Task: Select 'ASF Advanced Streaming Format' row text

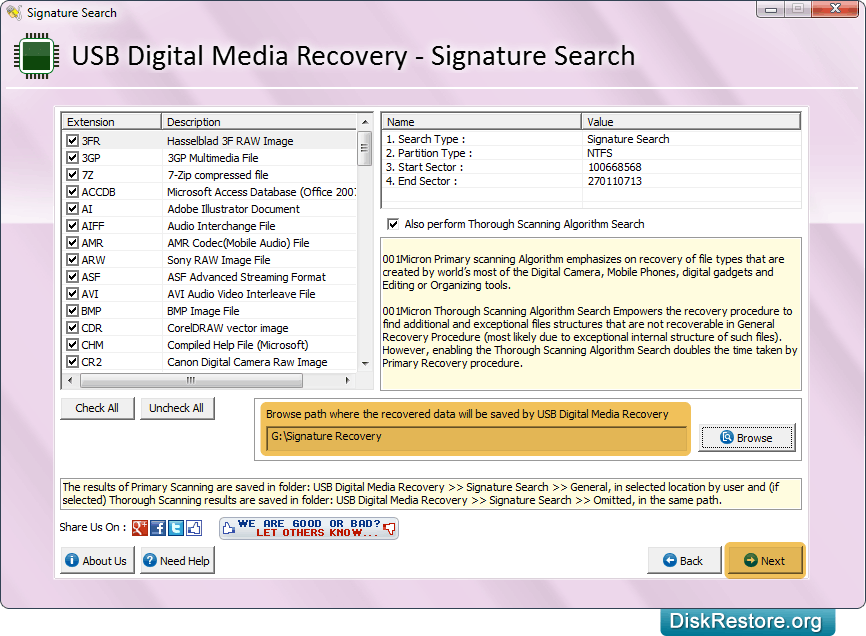Action: pyautogui.click(x=247, y=277)
